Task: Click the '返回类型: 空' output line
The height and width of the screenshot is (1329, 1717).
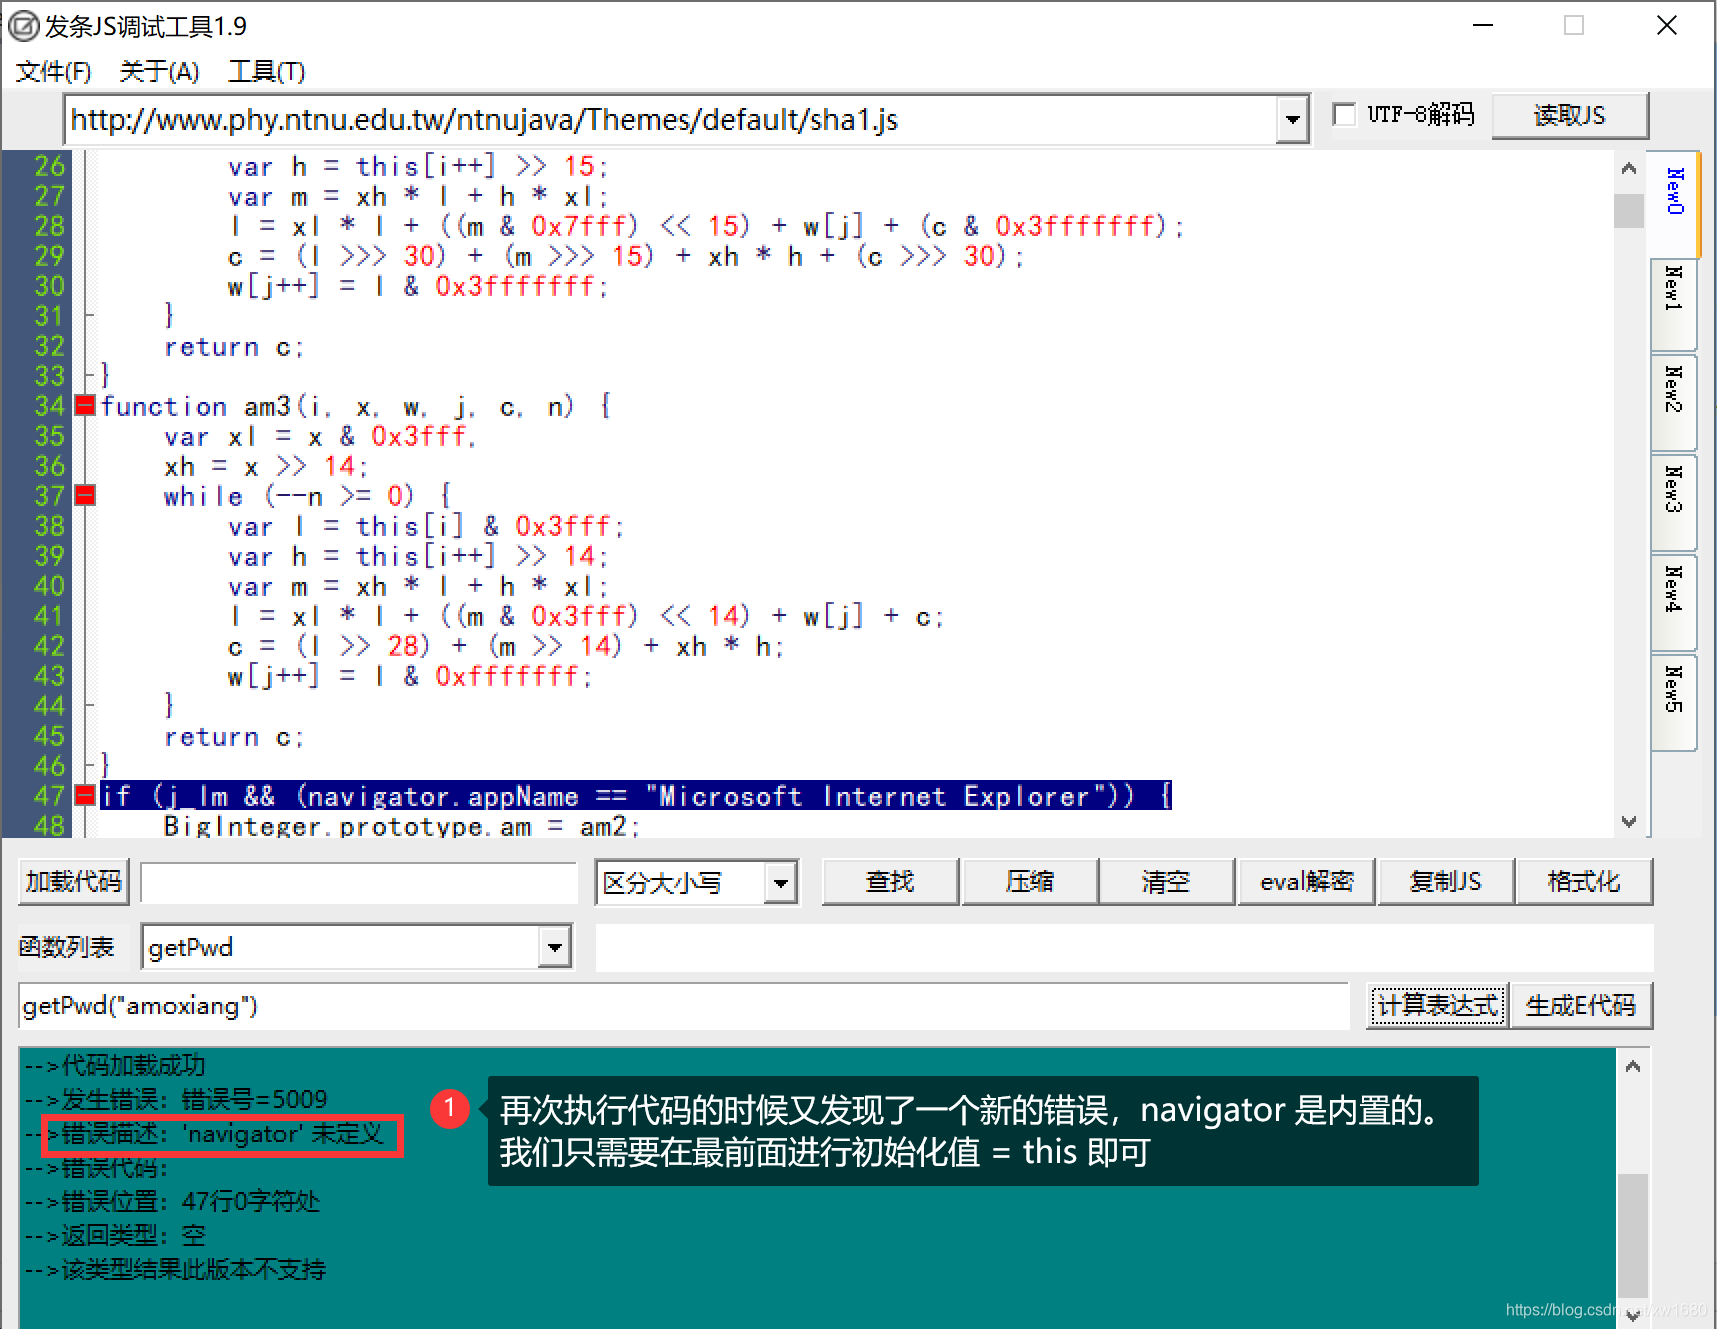Action: click(x=115, y=1236)
